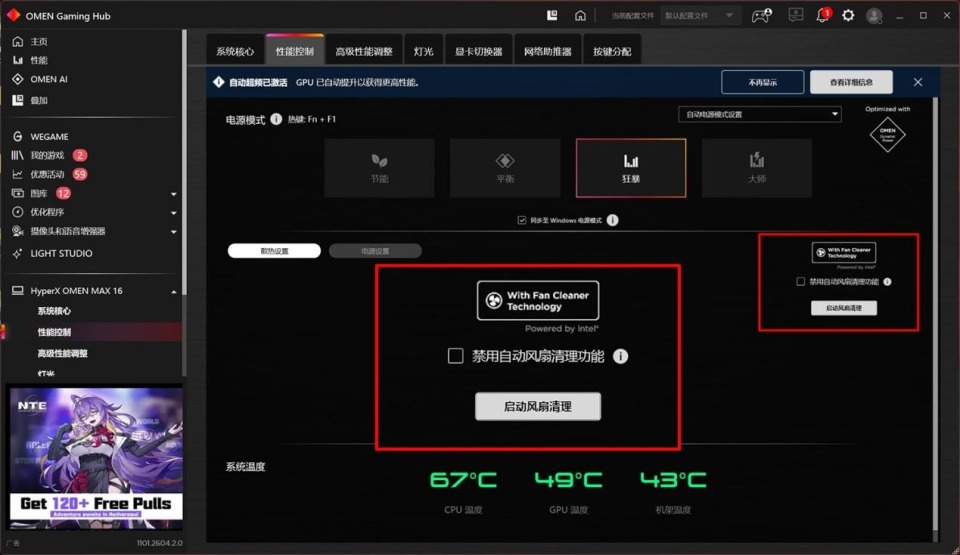Click the OMEN diamond logo in title bar
Image resolution: width=960 pixels, height=555 pixels.
tap(13, 15)
